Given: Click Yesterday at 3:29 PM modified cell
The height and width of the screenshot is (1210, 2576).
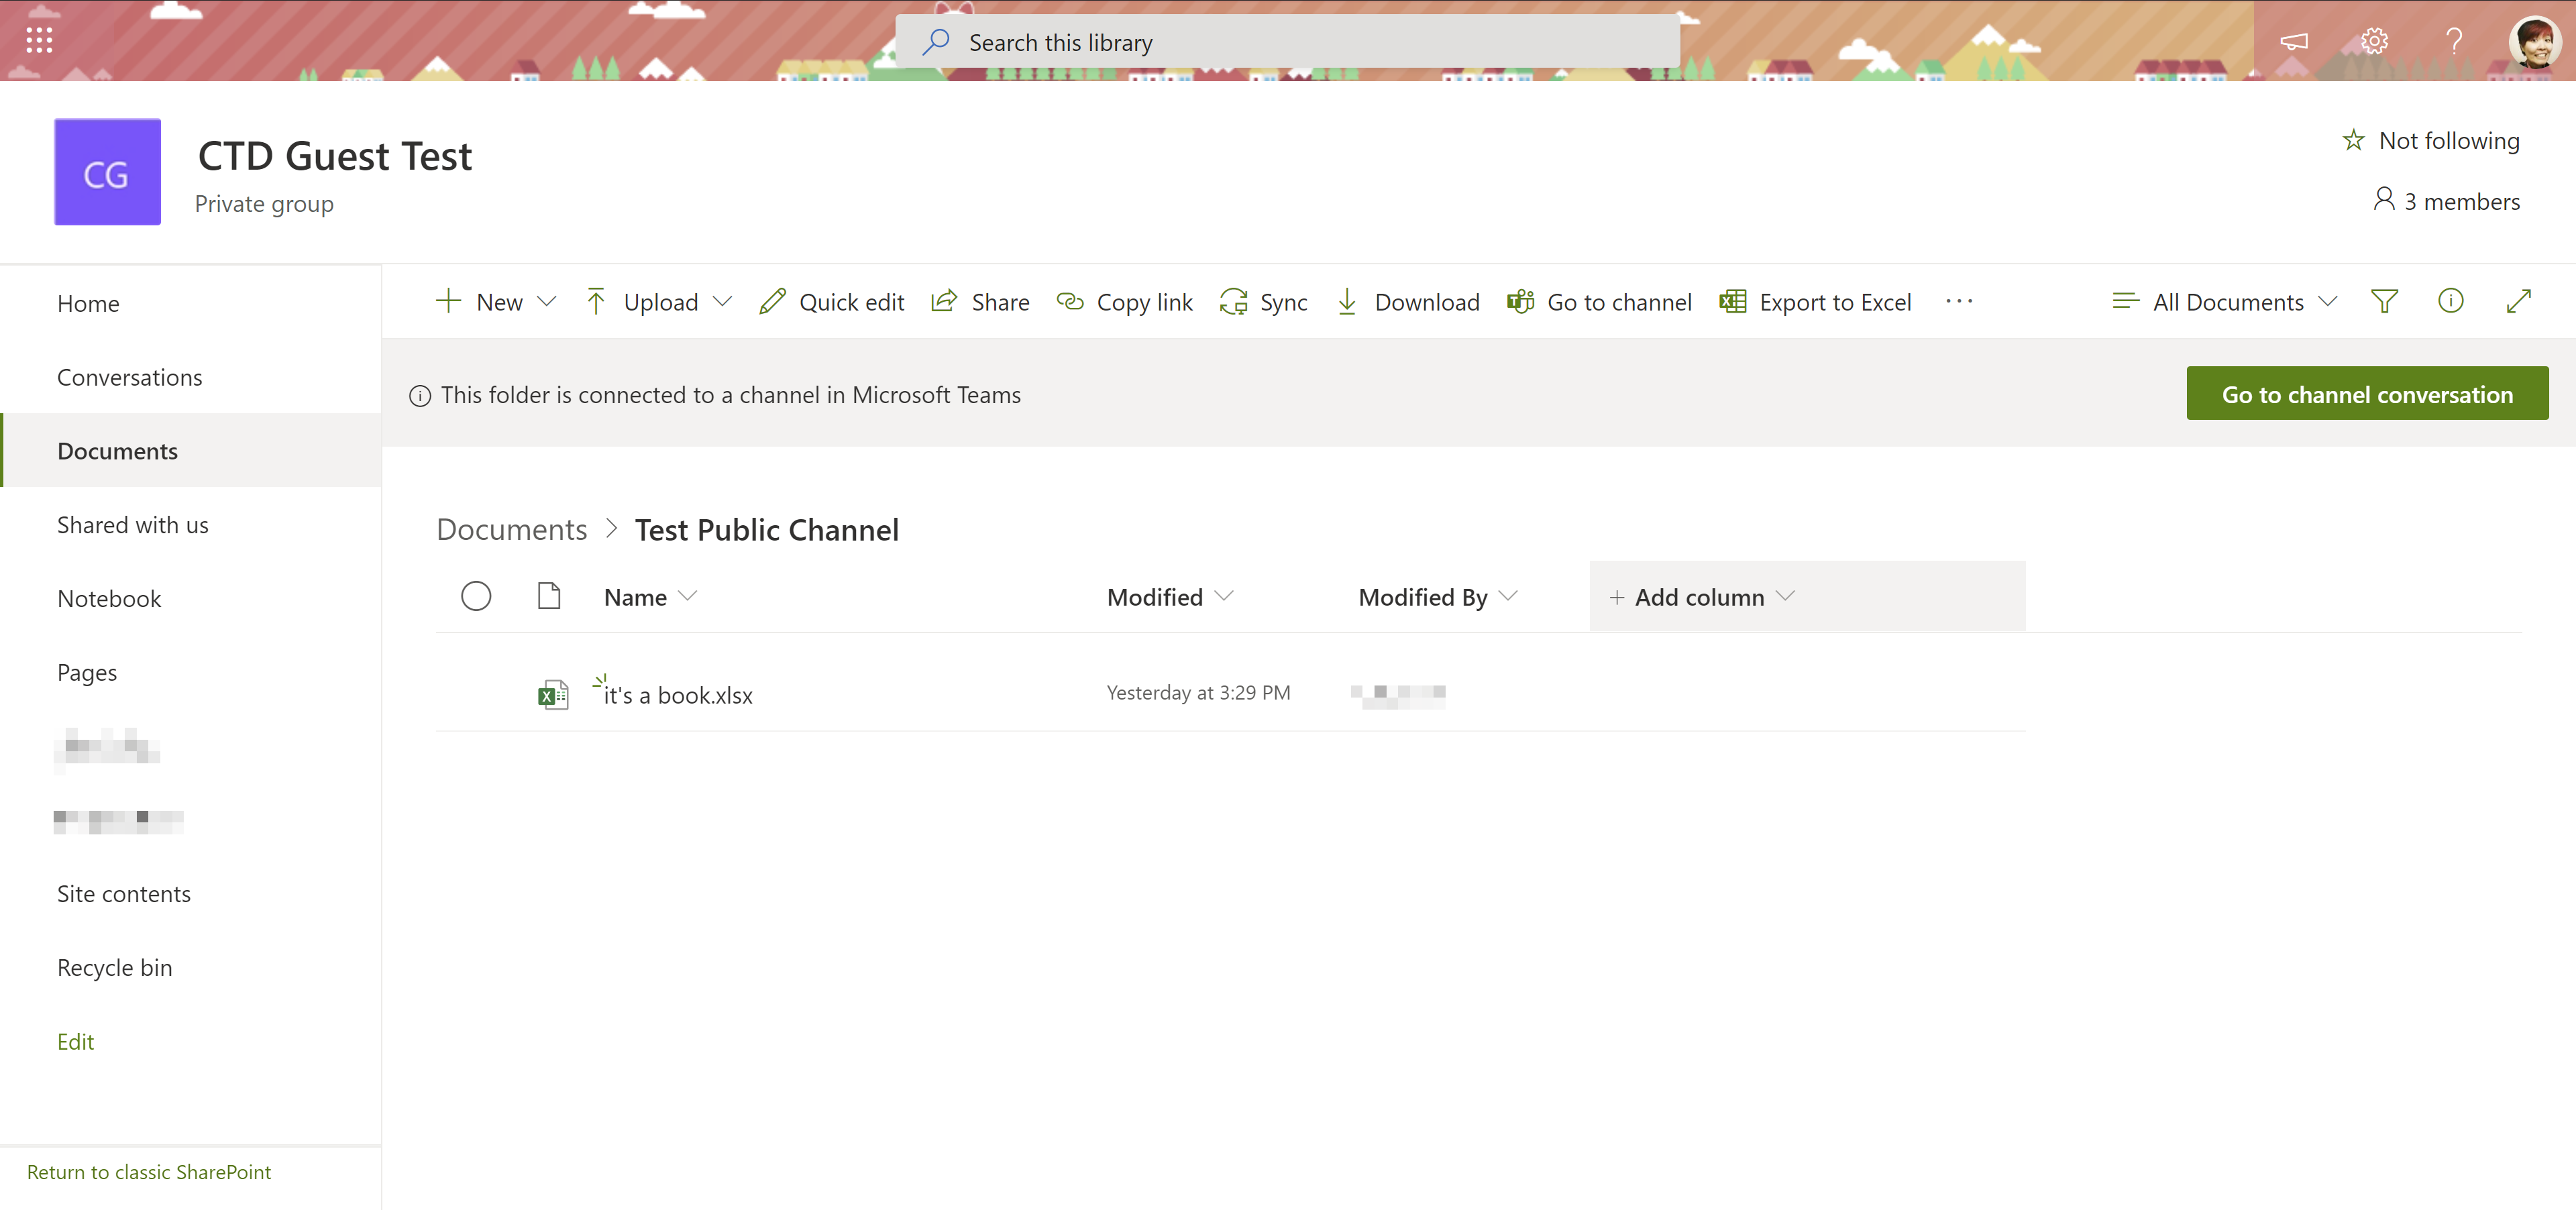Looking at the screenshot, I should [x=1198, y=693].
